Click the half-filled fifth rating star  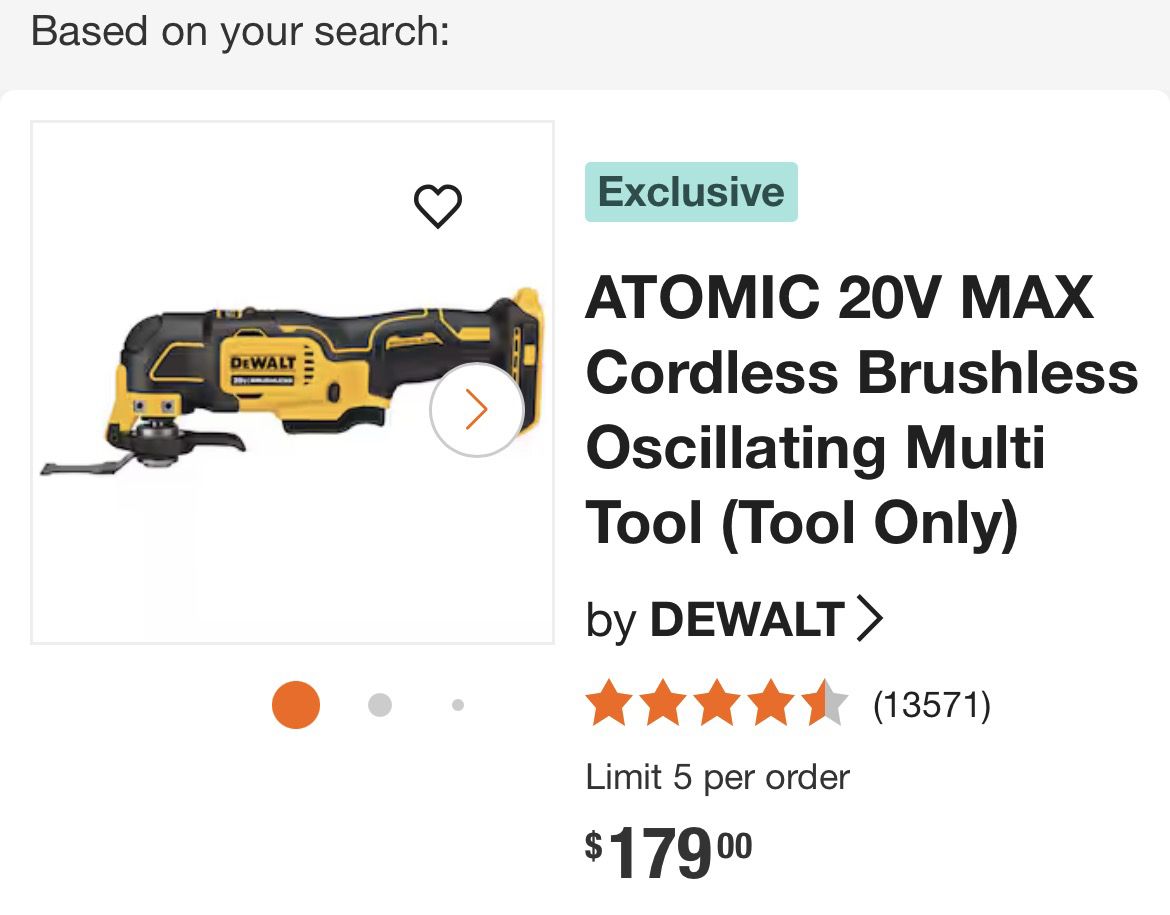tap(825, 703)
